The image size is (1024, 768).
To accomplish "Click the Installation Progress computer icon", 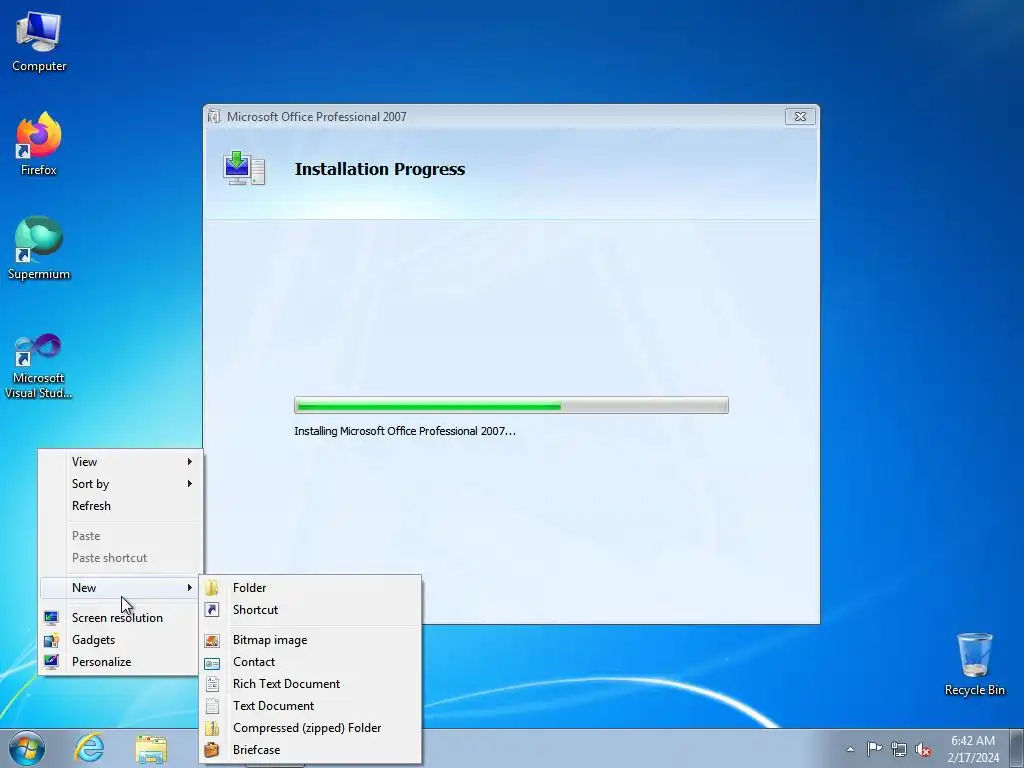I will click(244, 168).
